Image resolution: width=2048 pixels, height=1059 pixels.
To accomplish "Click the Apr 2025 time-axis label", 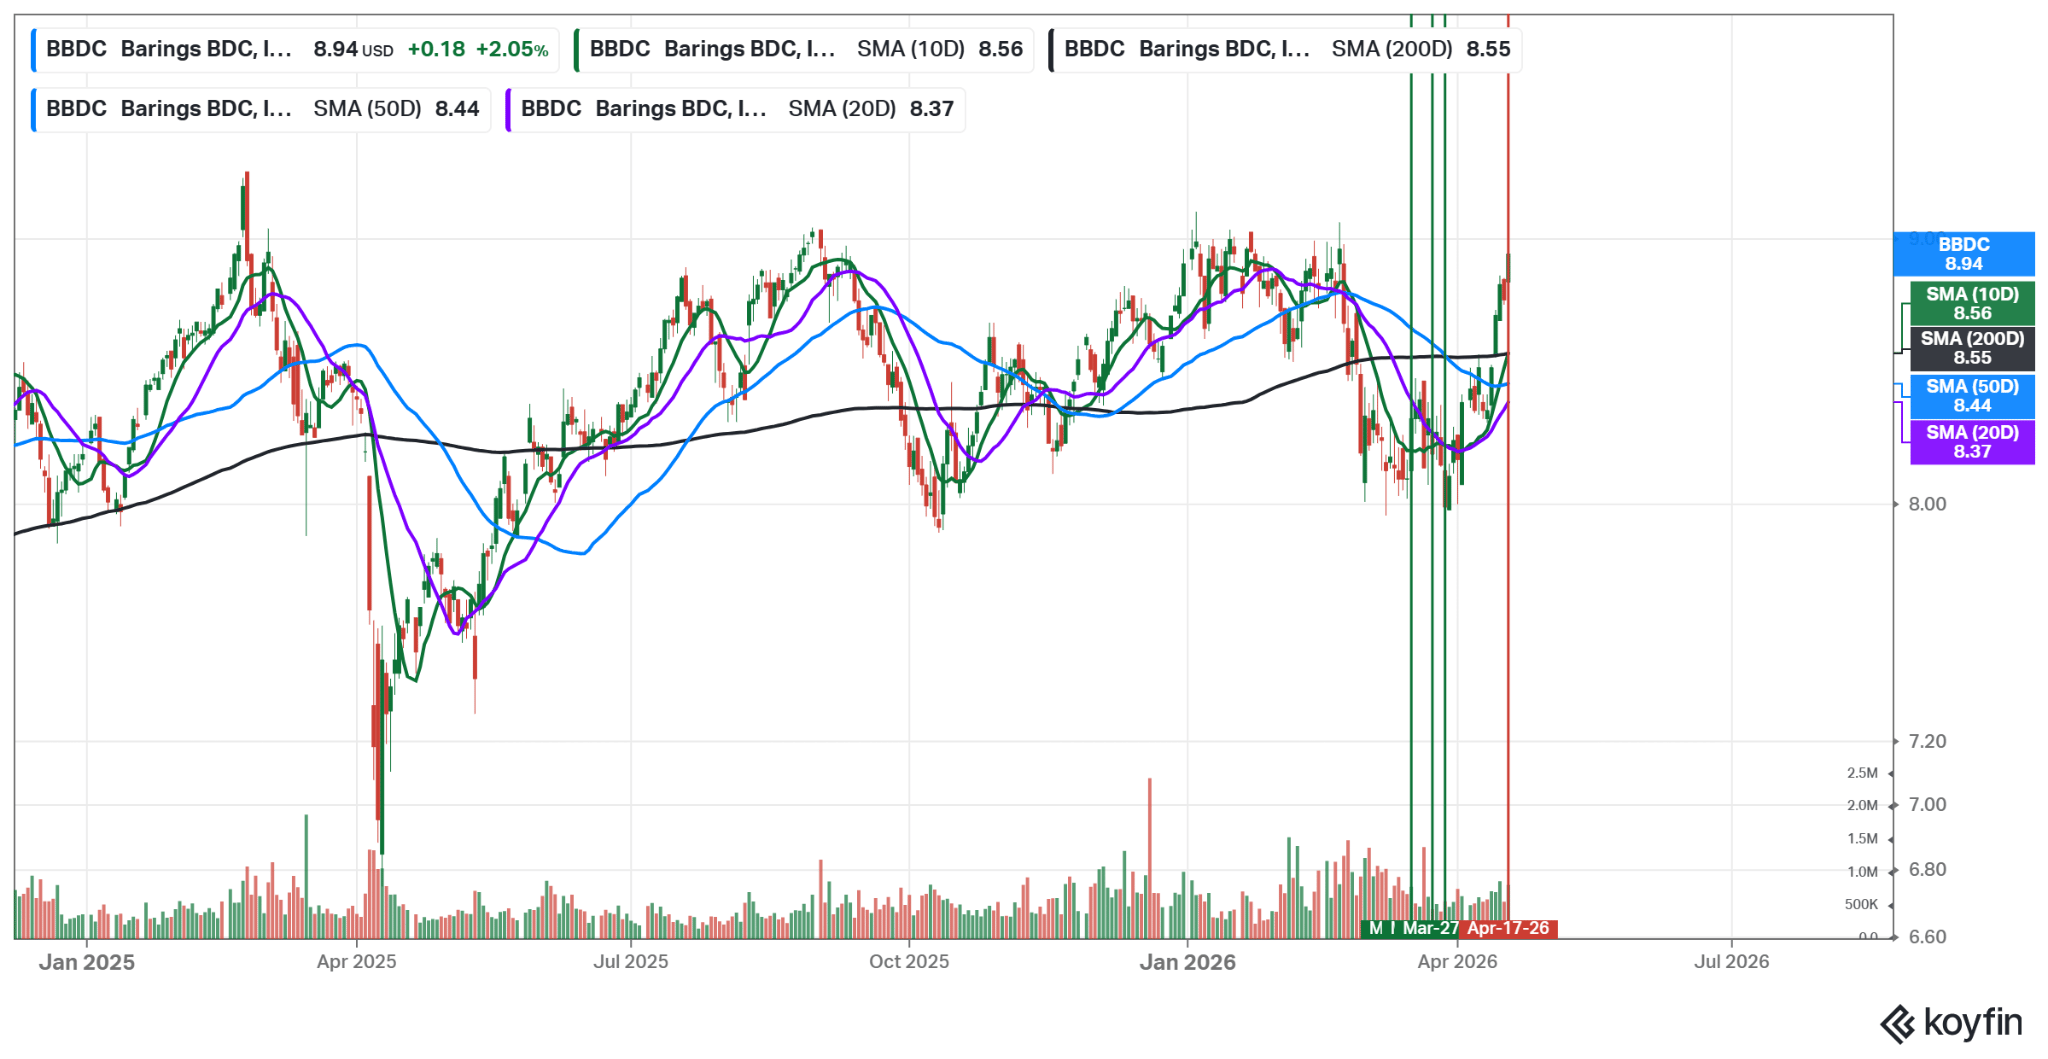I will coord(356,962).
